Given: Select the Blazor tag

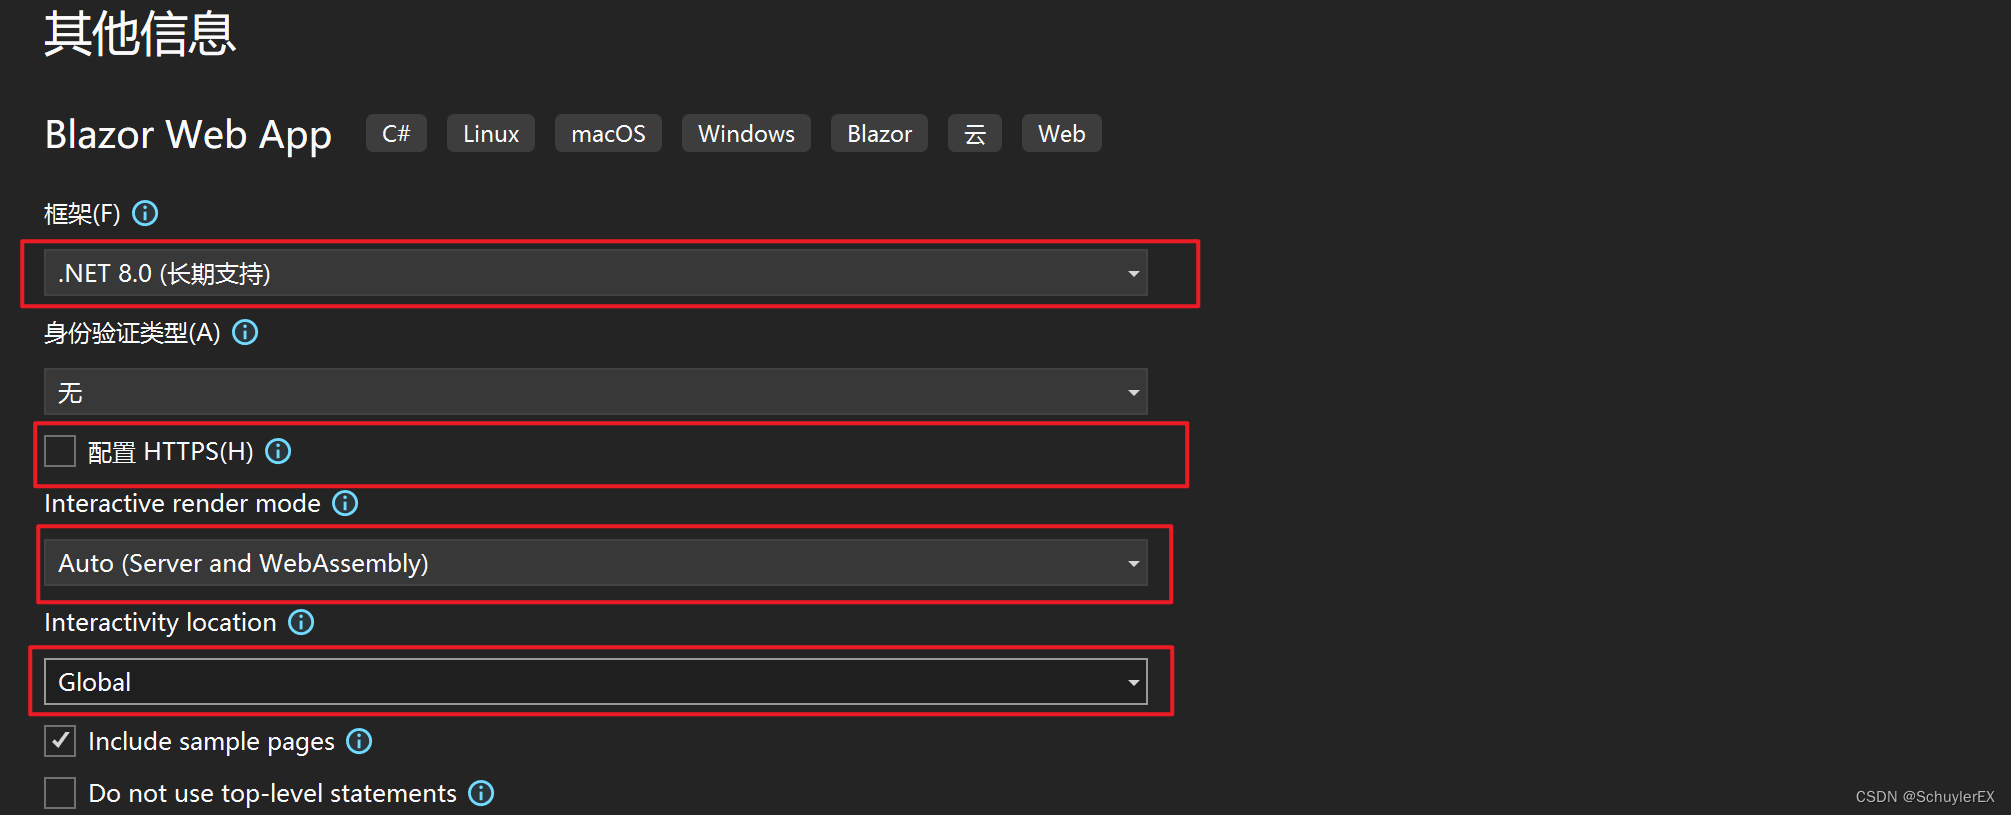Looking at the screenshot, I should (x=879, y=133).
